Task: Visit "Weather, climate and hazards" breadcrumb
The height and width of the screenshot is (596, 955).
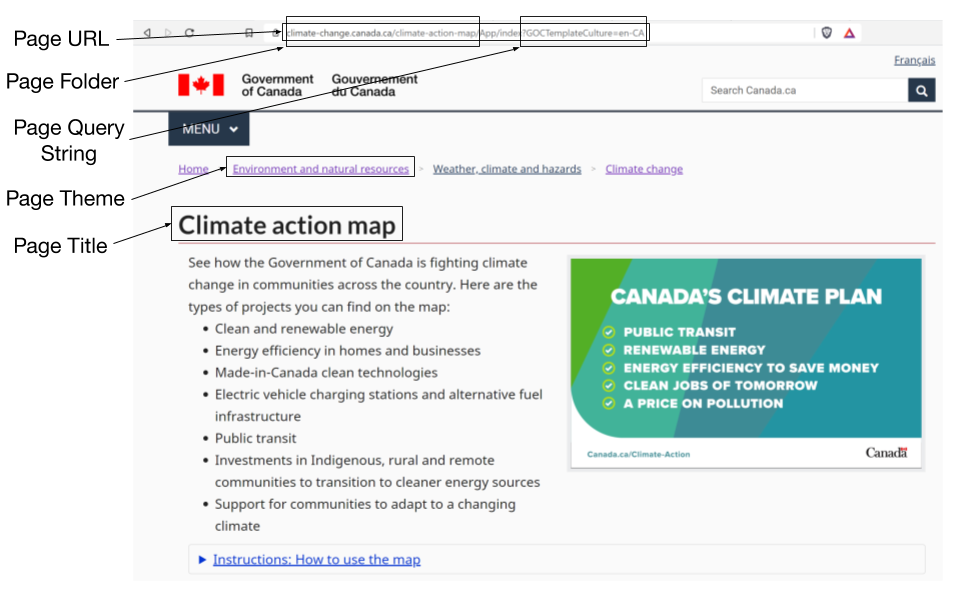Action: click(x=506, y=168)
